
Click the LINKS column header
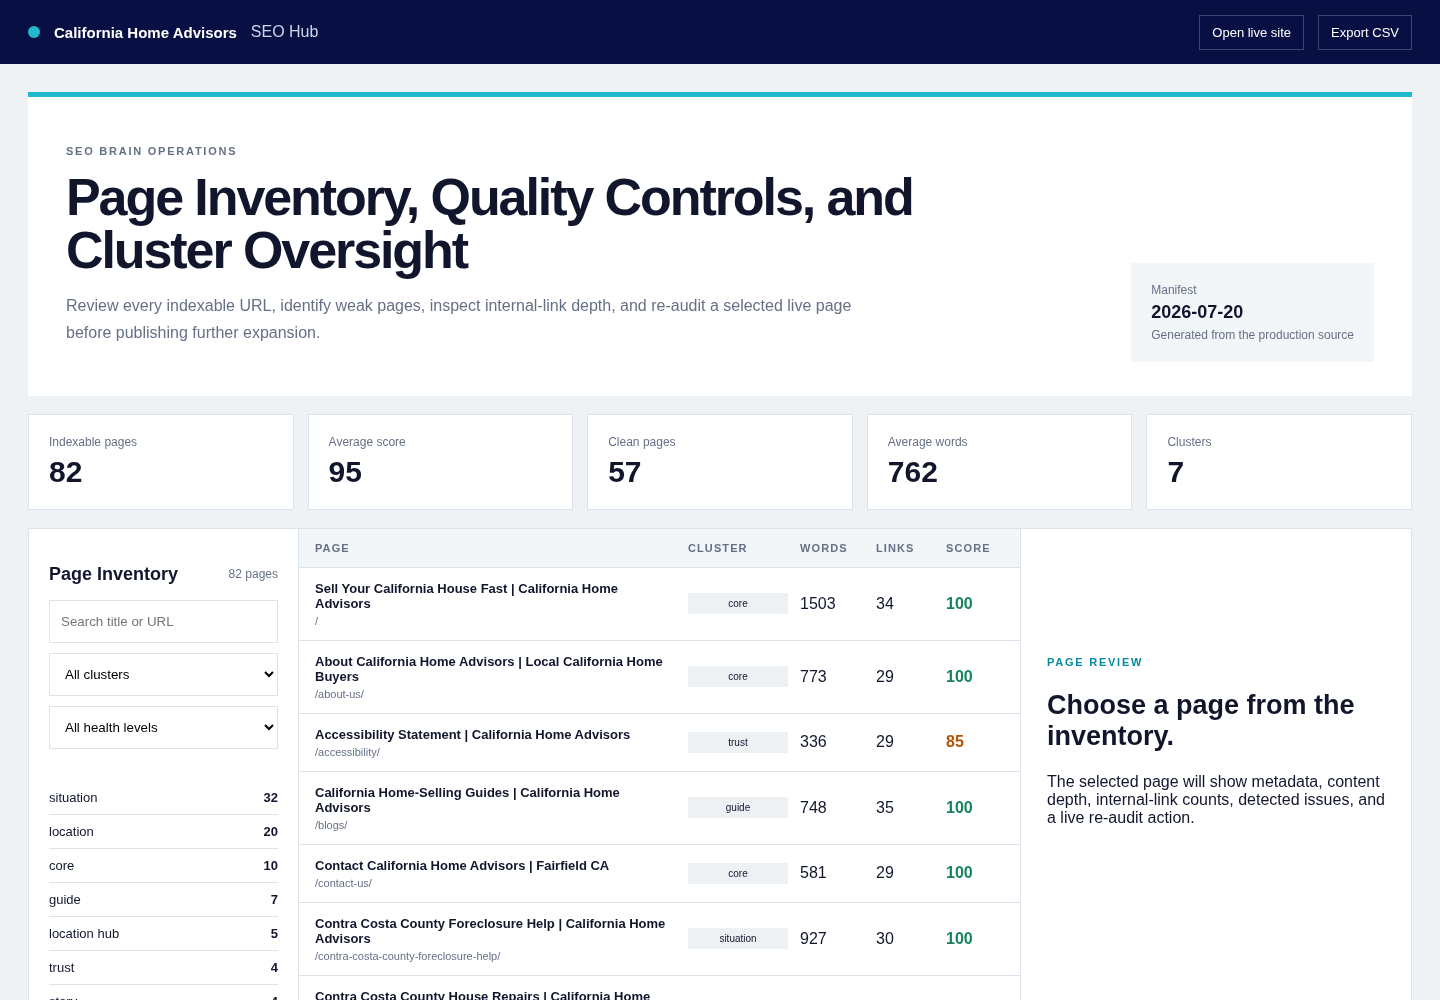pos(895,548)
